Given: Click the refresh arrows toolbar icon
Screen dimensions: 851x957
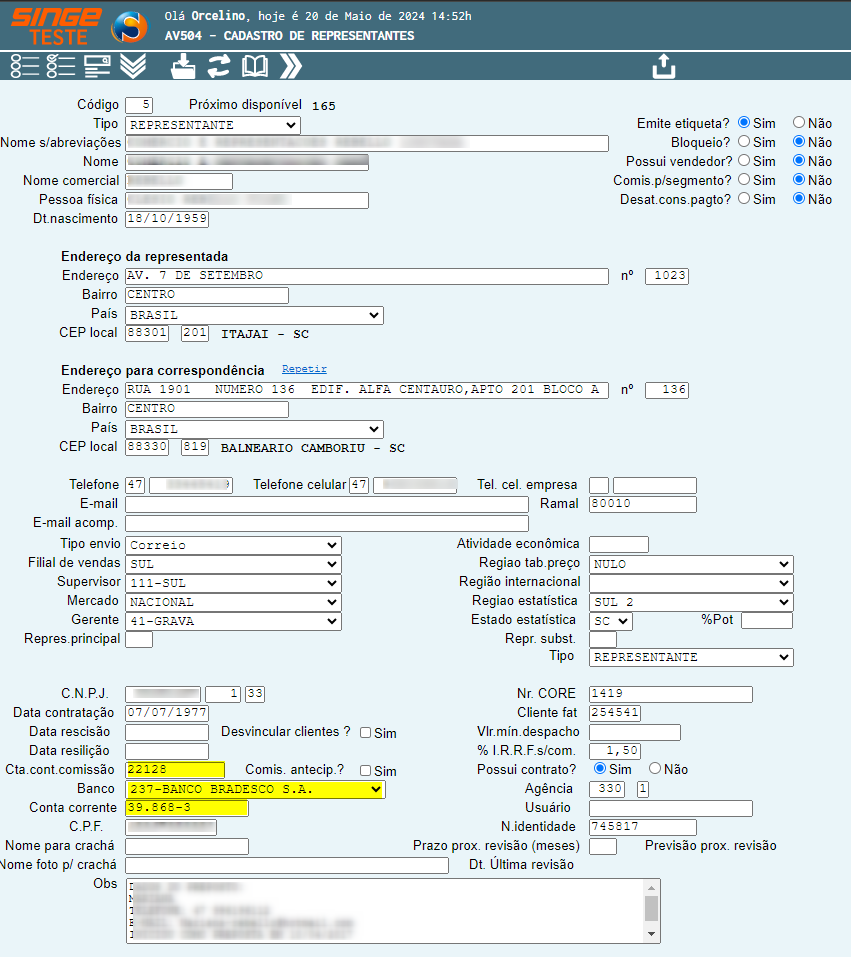Looking at the screenshot, I should click(x=218, y=67).
